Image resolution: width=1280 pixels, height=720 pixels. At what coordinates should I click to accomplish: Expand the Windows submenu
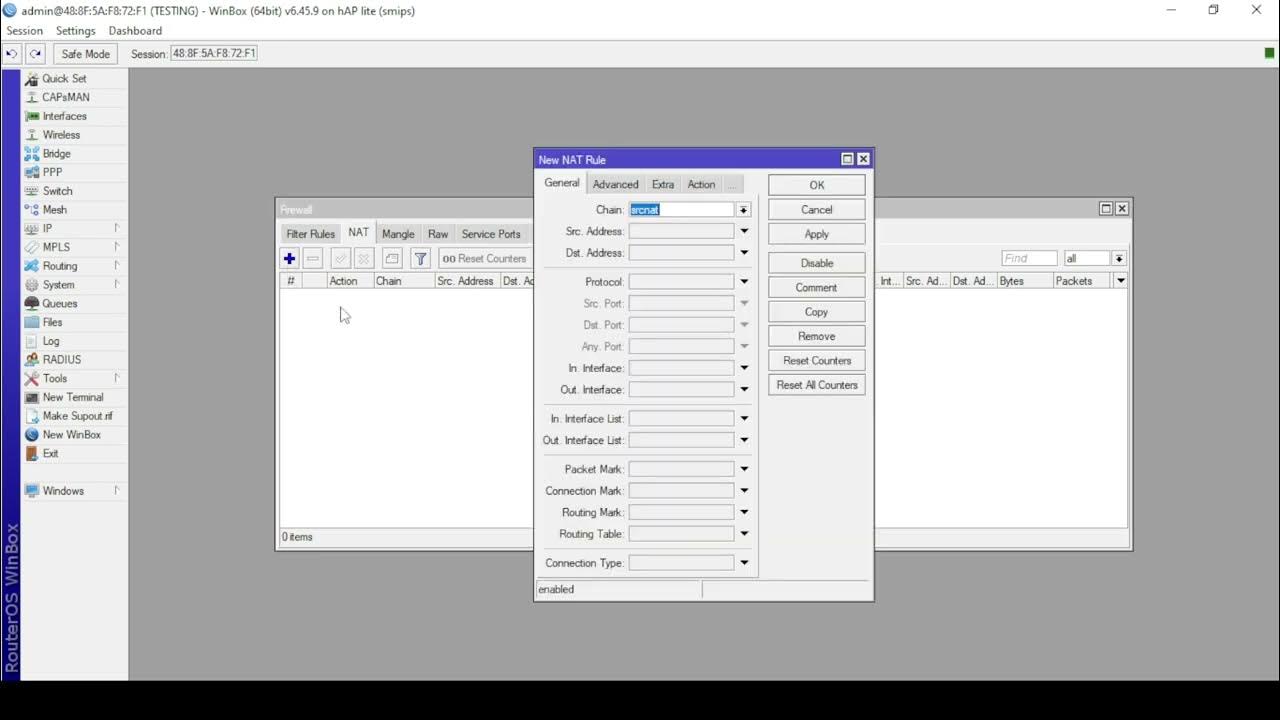pyautogui.click(x=117, y=491)
